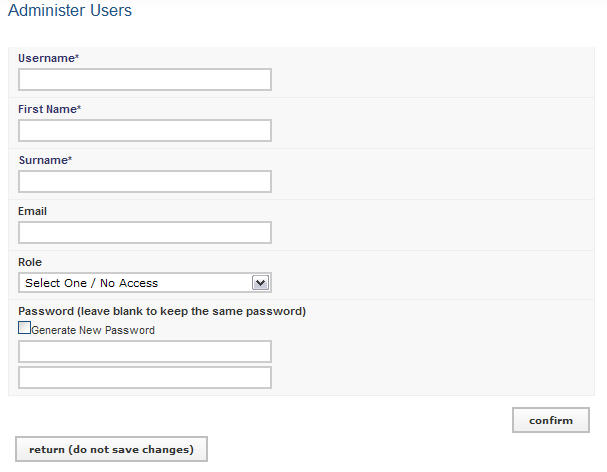The height and width of the screenshot is (472, 607).
Task: Open the Role dropdown arrow
Action: pos(261,283)
